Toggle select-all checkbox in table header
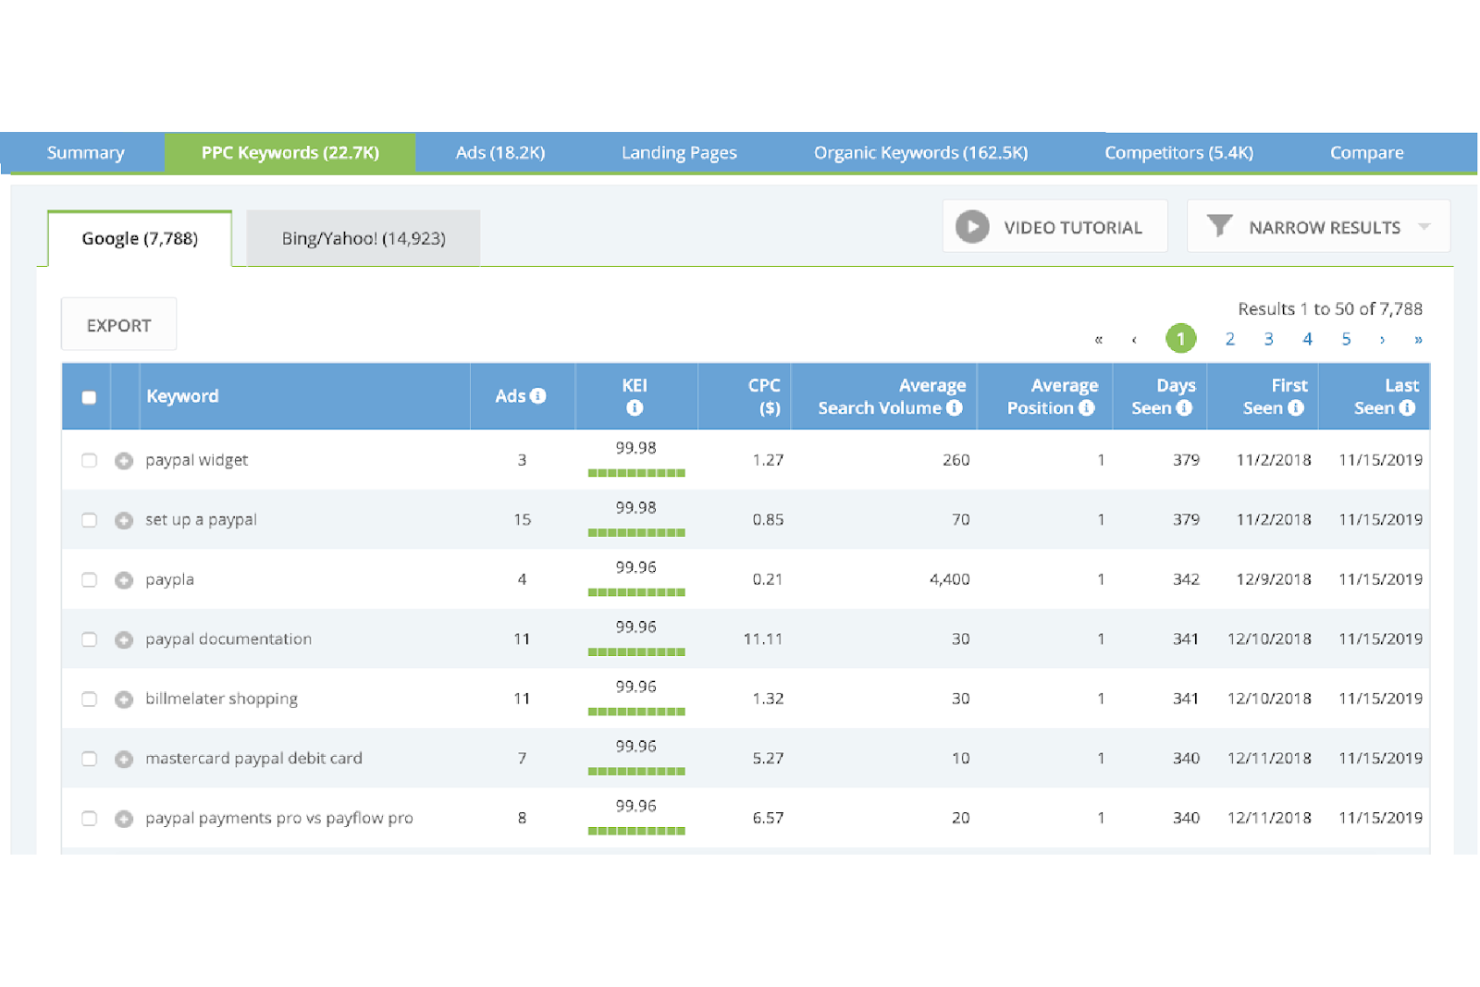Viewport: 1480px width, 987px height. [x=89, y=397]
